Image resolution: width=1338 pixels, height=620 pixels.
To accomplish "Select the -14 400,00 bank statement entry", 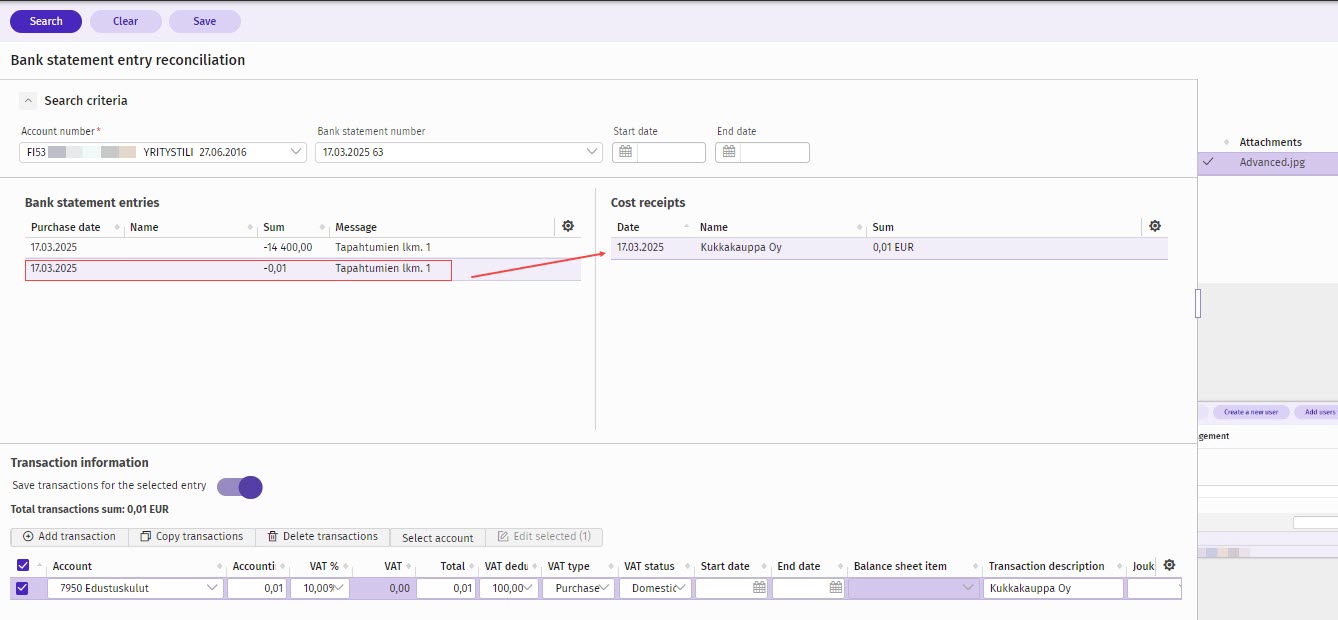I will click(x=302, y=247).
